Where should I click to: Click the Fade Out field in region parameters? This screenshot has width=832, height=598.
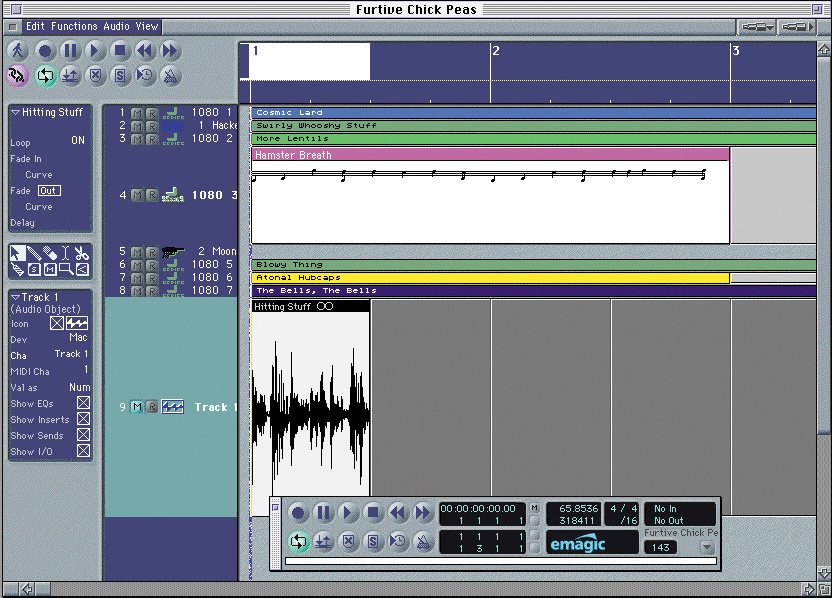tap(48, 191)
